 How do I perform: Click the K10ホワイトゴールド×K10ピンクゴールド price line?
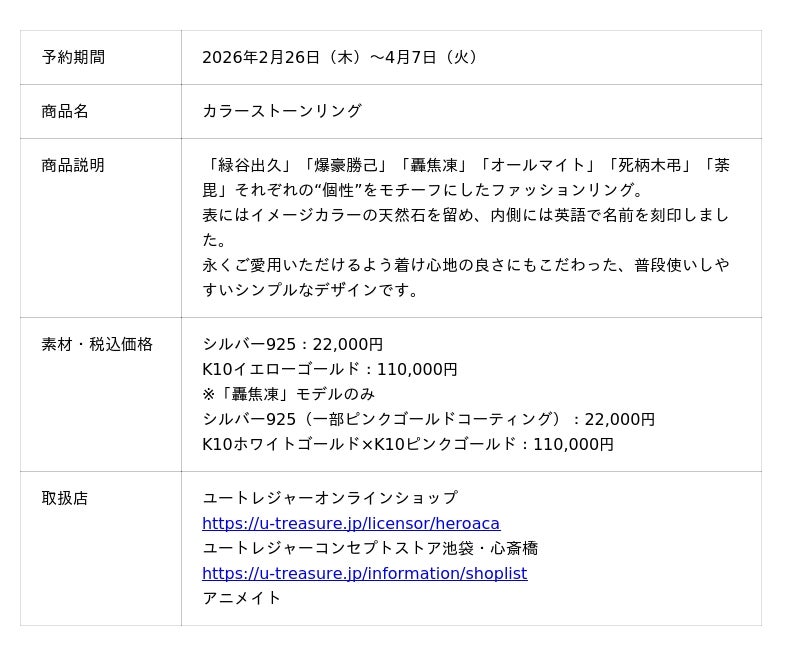(x=408, y=444)
